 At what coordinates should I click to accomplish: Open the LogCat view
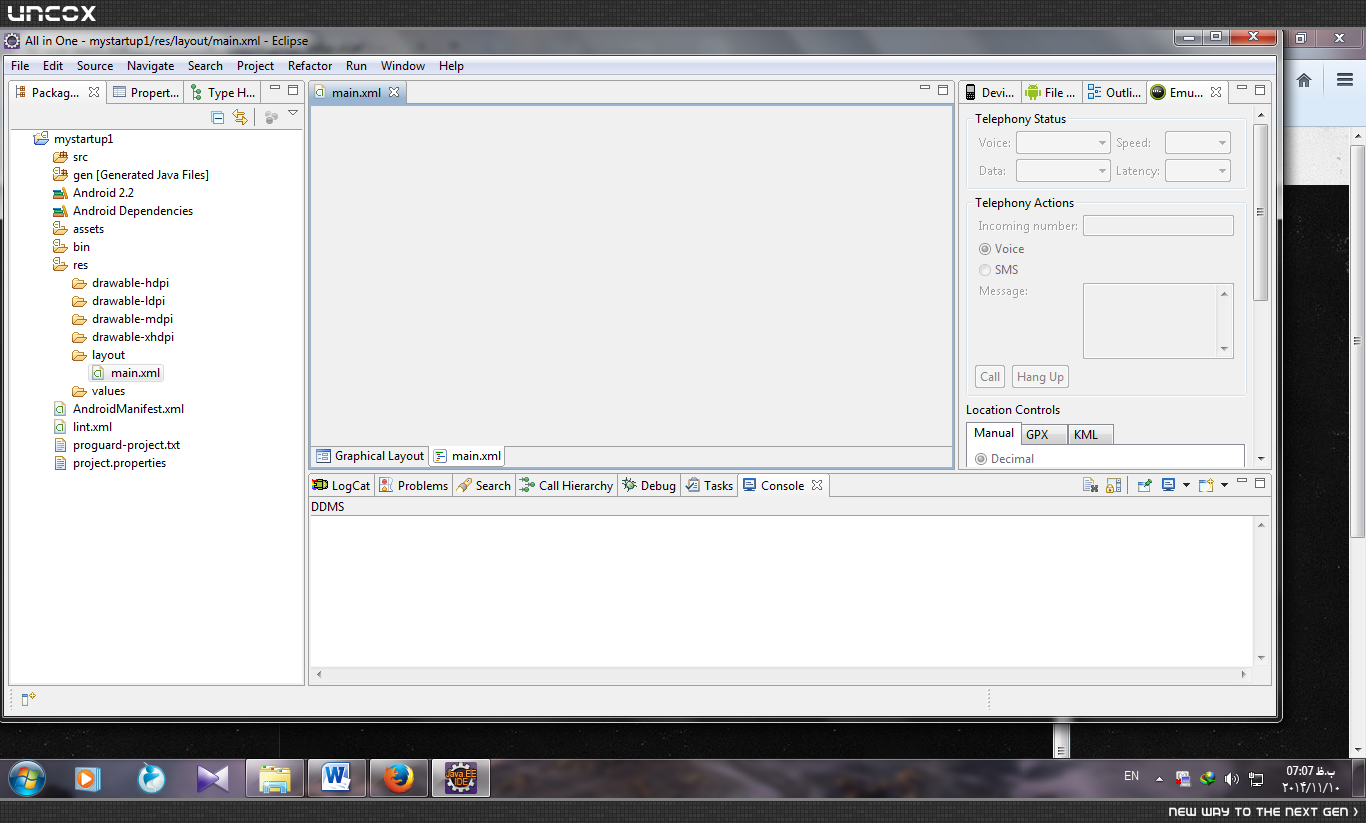342,486
